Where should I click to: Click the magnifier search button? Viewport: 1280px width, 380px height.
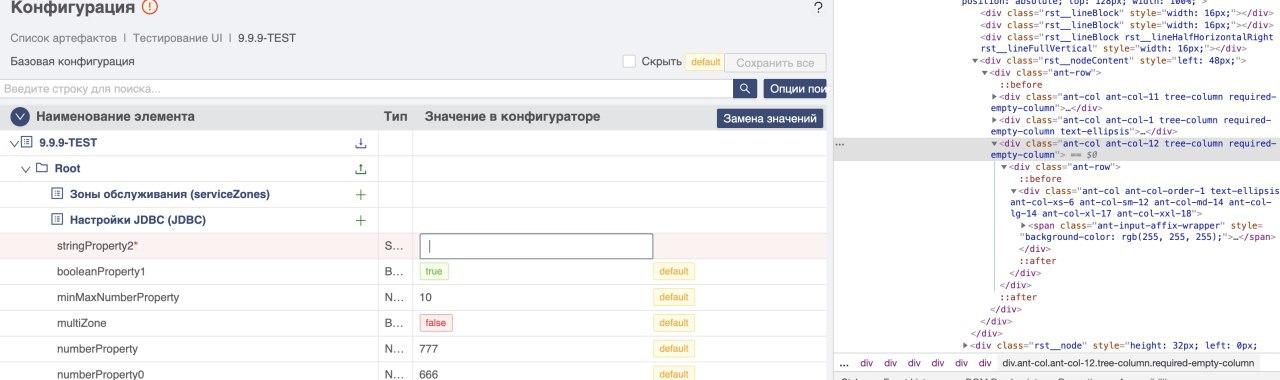(745, 89)
